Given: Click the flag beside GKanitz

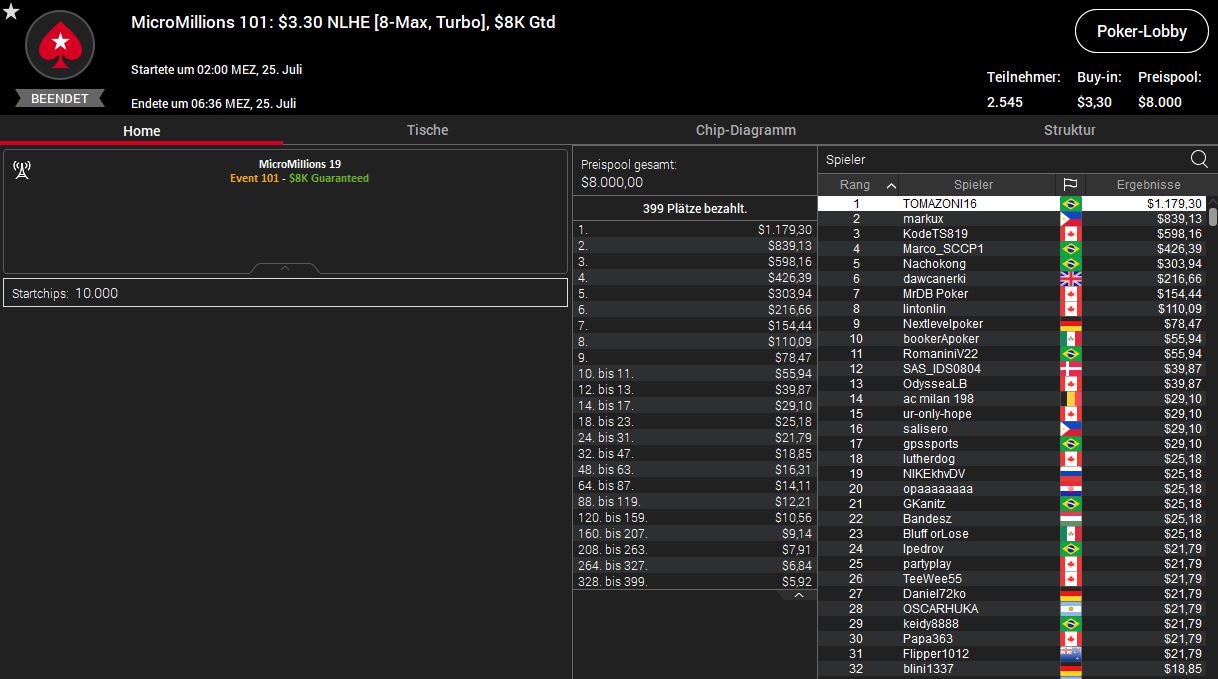Looking at the screenshot, I should tap(1070, 504).
